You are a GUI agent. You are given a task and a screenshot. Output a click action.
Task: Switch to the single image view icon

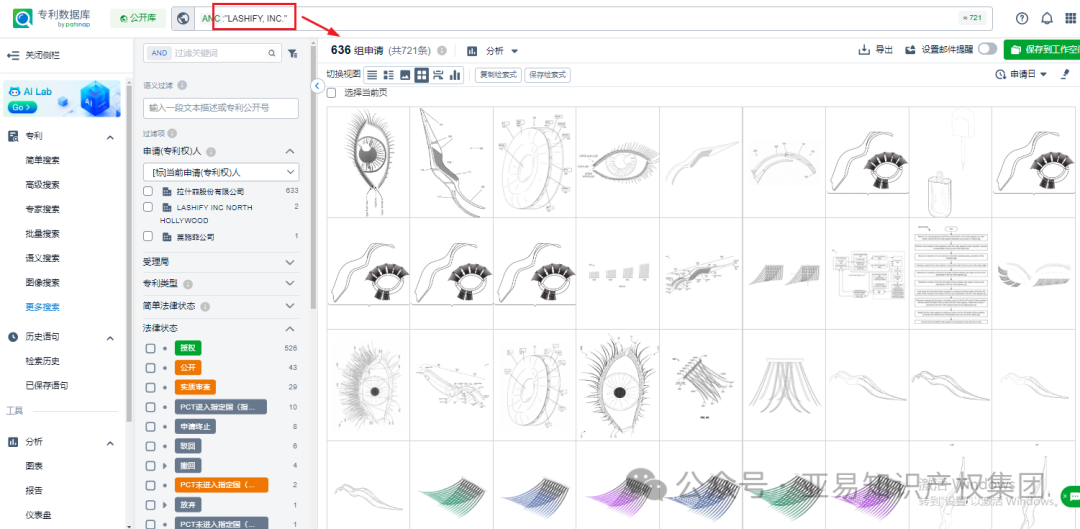tap(405, 75)
